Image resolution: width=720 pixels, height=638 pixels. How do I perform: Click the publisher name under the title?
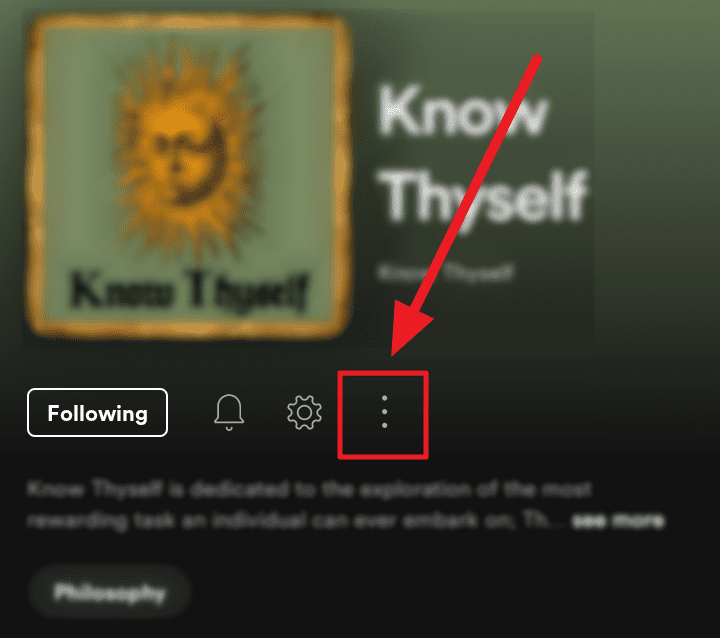[x=445, y=272]
